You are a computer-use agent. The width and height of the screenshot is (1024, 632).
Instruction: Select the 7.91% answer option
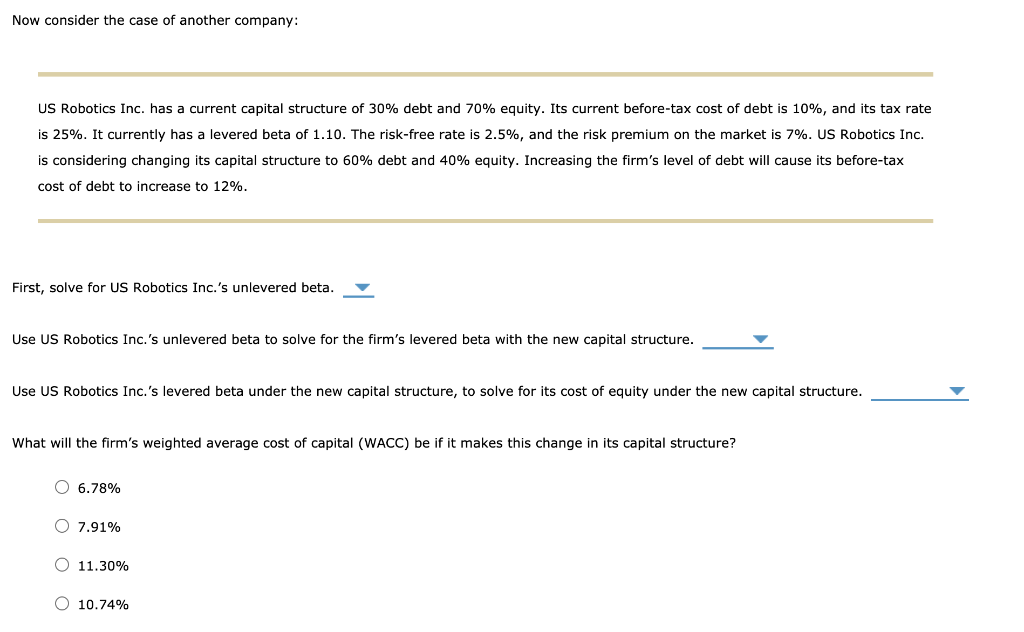(x=61, y=526)
